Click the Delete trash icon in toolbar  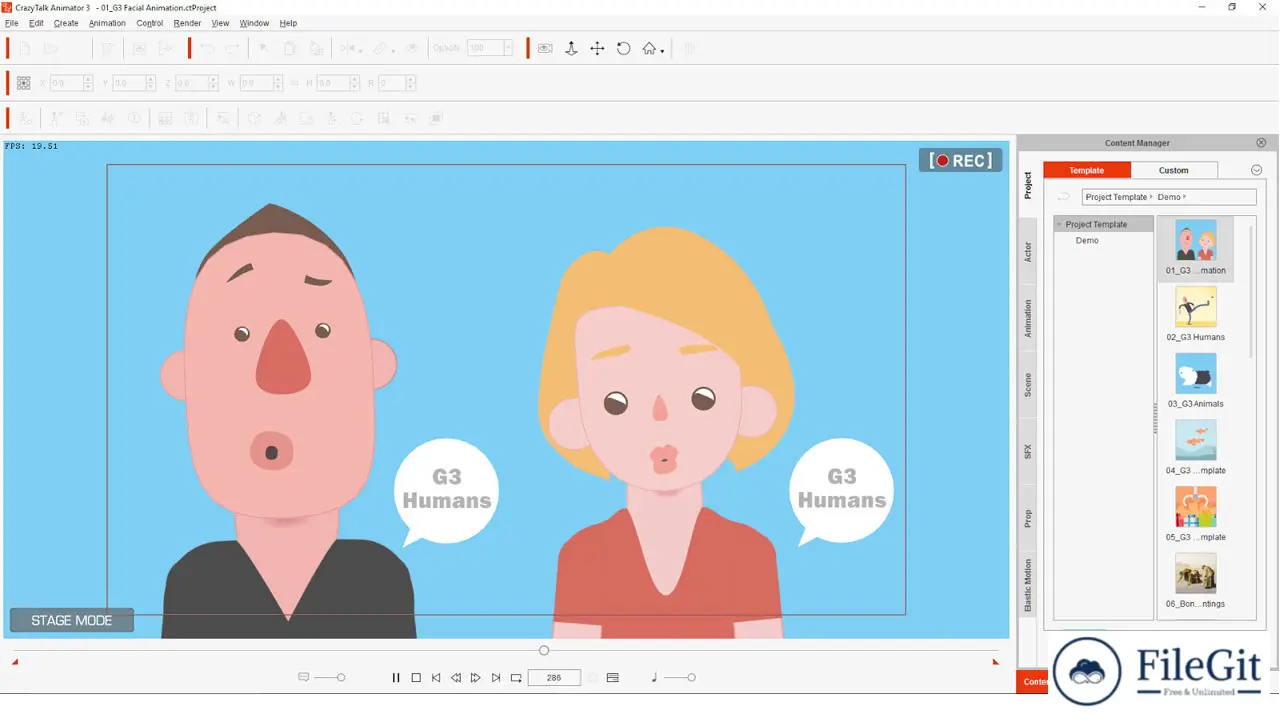(x=107, y=48)
